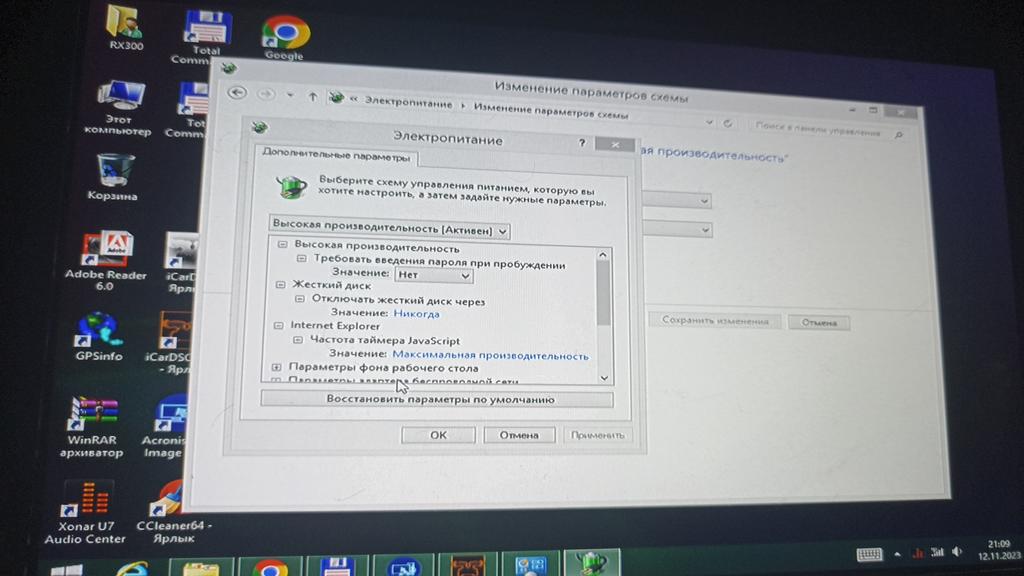Image resolution: width=1024 pixels, height=576 pixels.
Task: Collapse Отключать жесткий диск через node
Action: pyautogui.click(x=299, y=298)
